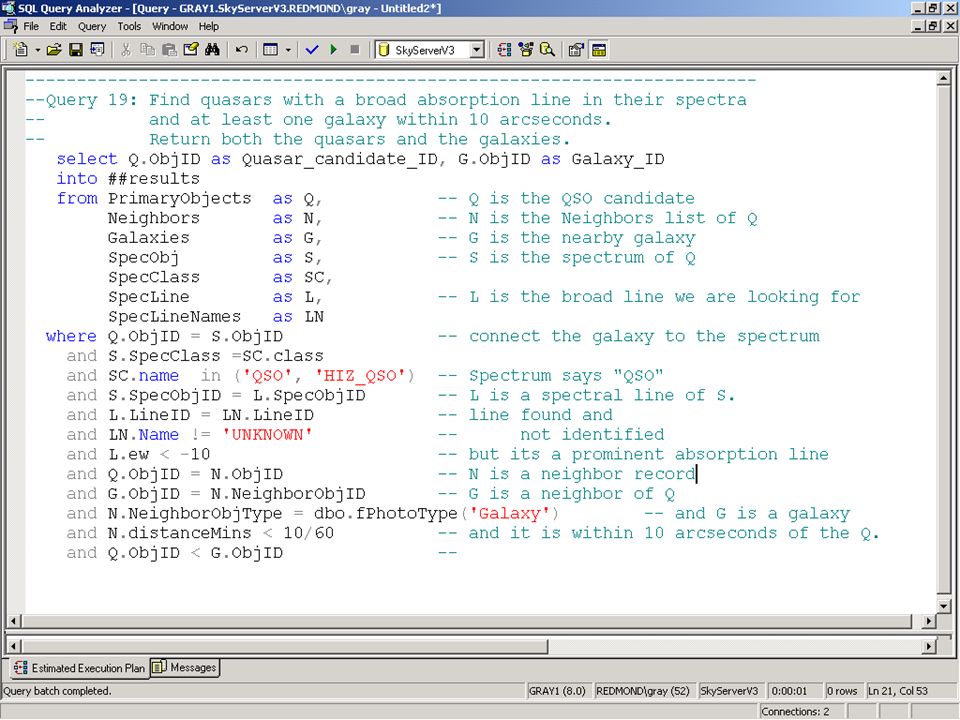Open the Window menu
This screenshot has width=960, height=720.
[x=170, y=26]
